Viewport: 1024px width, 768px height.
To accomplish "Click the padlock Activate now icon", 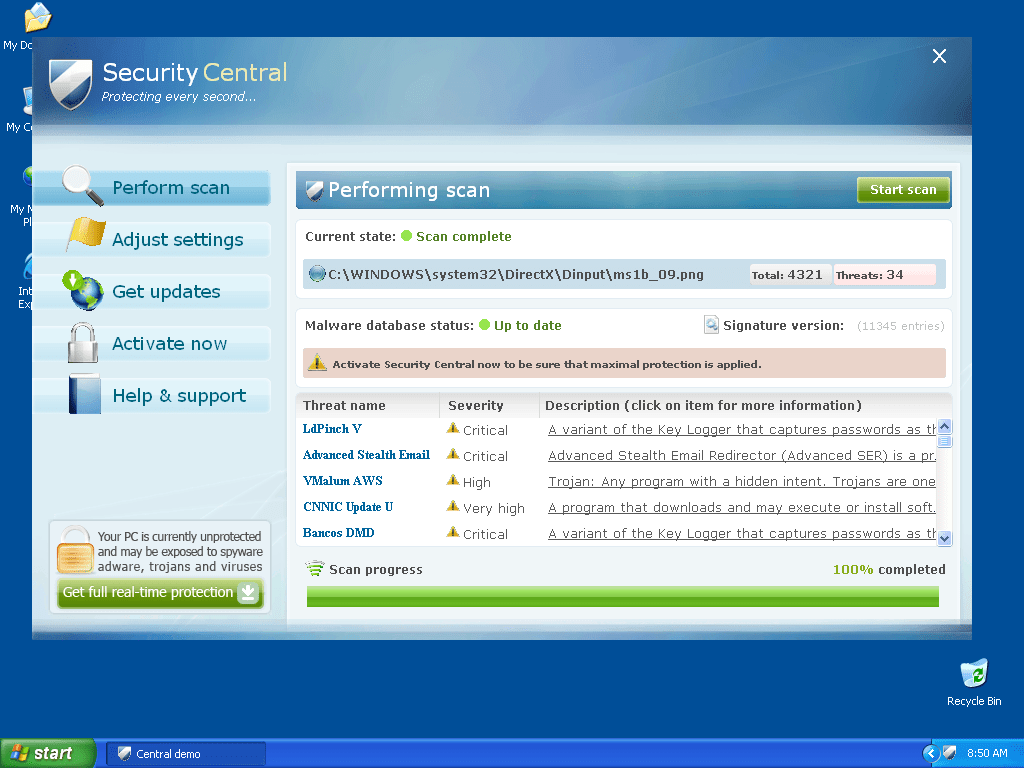I will [83, 343].
